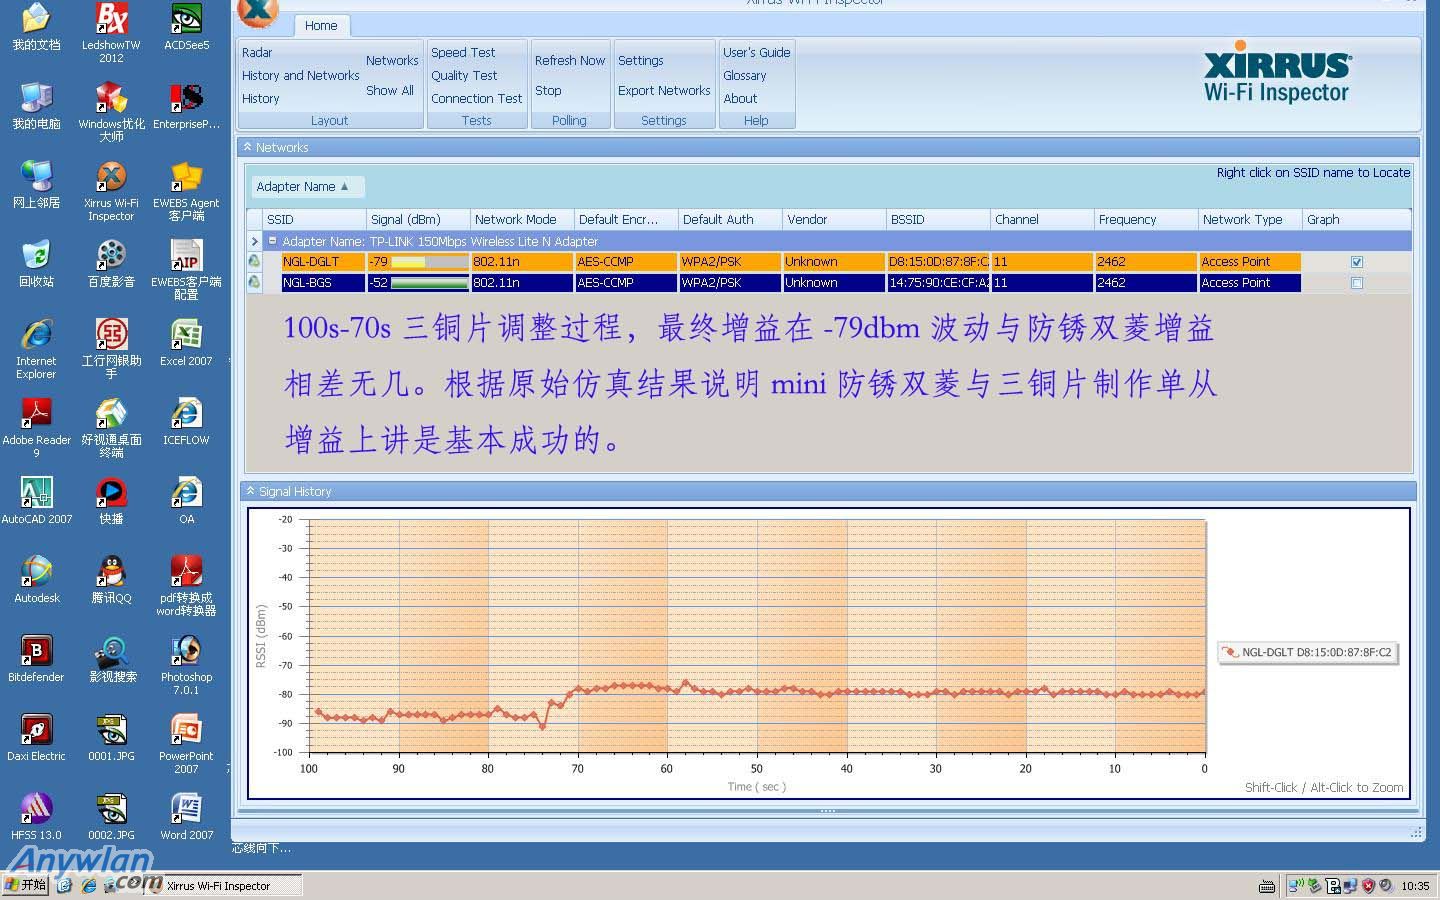Open 我的文档 desktop icon
This screenshot has width=1440, height=900.
[x=36, y=28]
